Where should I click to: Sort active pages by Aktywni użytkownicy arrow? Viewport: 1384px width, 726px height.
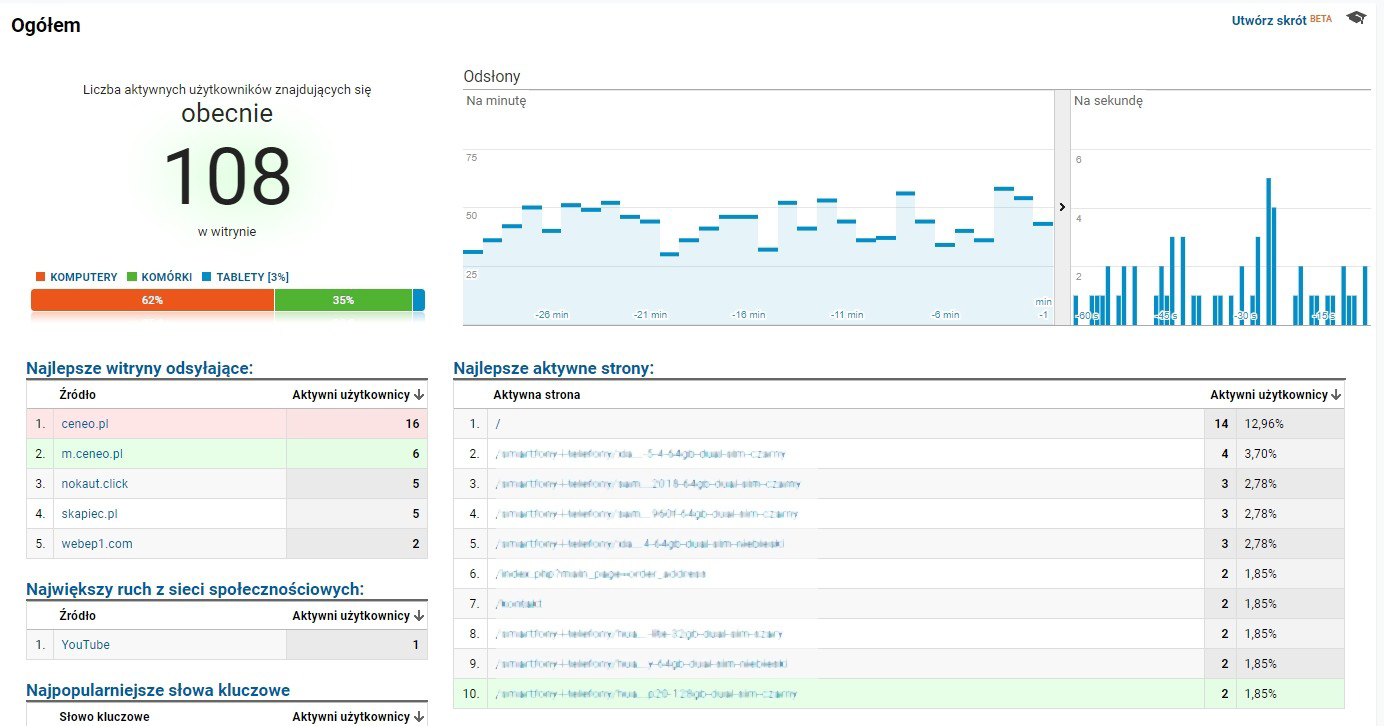point(1337,395)
